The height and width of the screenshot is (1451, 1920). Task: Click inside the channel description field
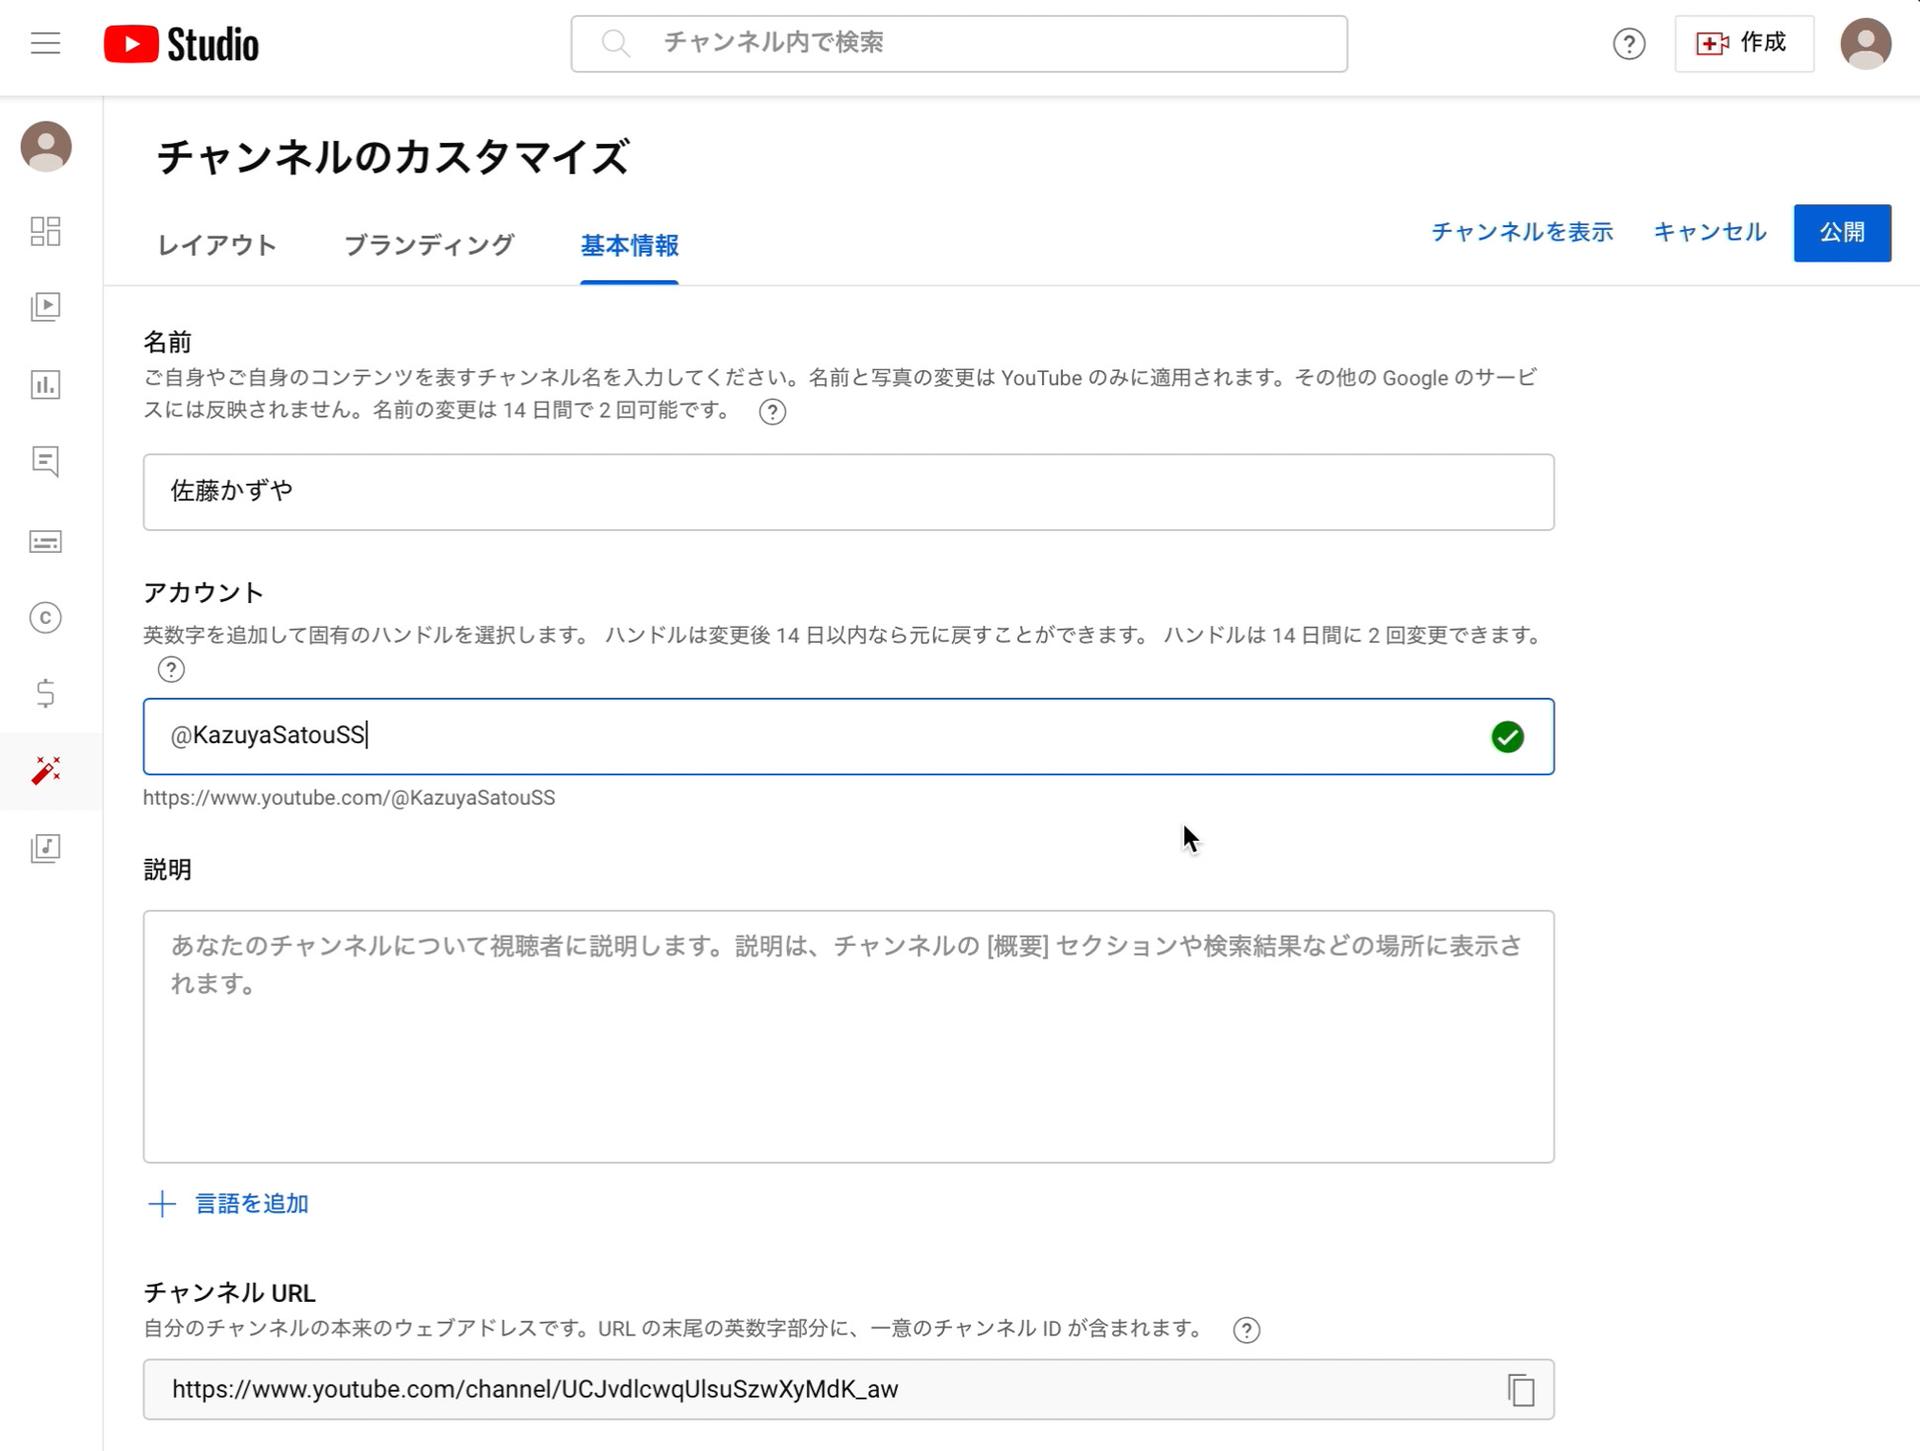(850, 1035)
